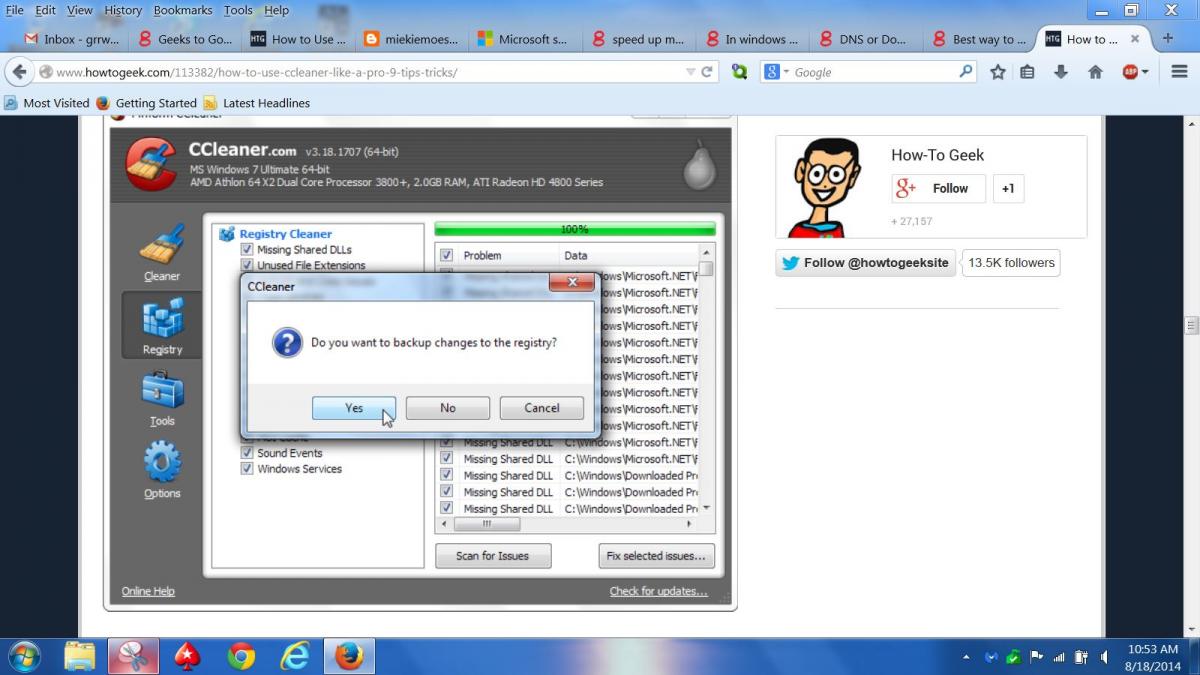Open the Windows Start button
This screenshot has height=675, width=1200.
point(24,656)
